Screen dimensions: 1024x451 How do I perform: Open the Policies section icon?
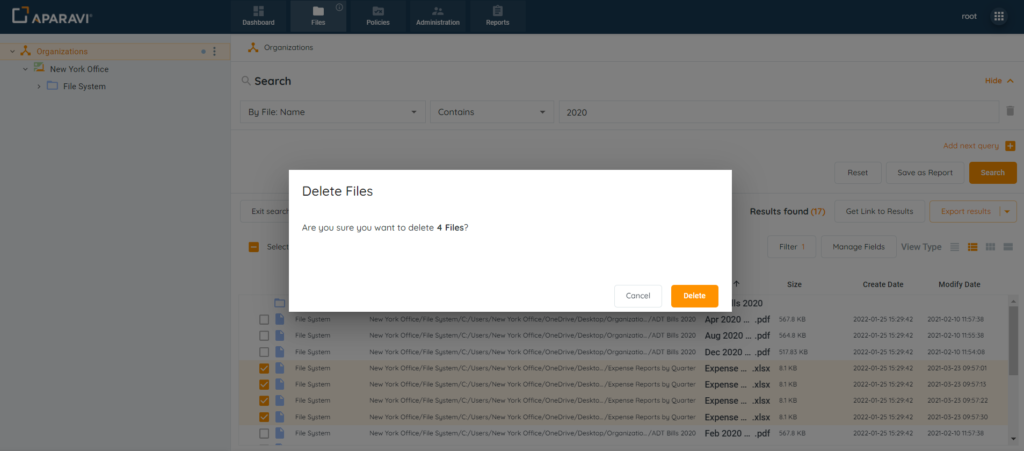coord(378,11)
